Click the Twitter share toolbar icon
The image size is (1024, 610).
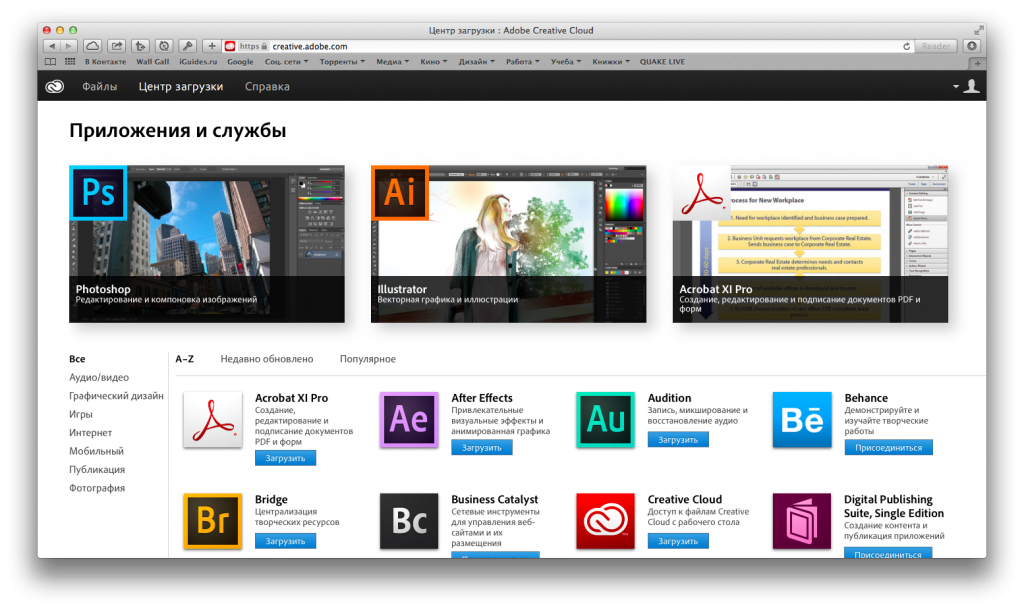tap(140, 46)
